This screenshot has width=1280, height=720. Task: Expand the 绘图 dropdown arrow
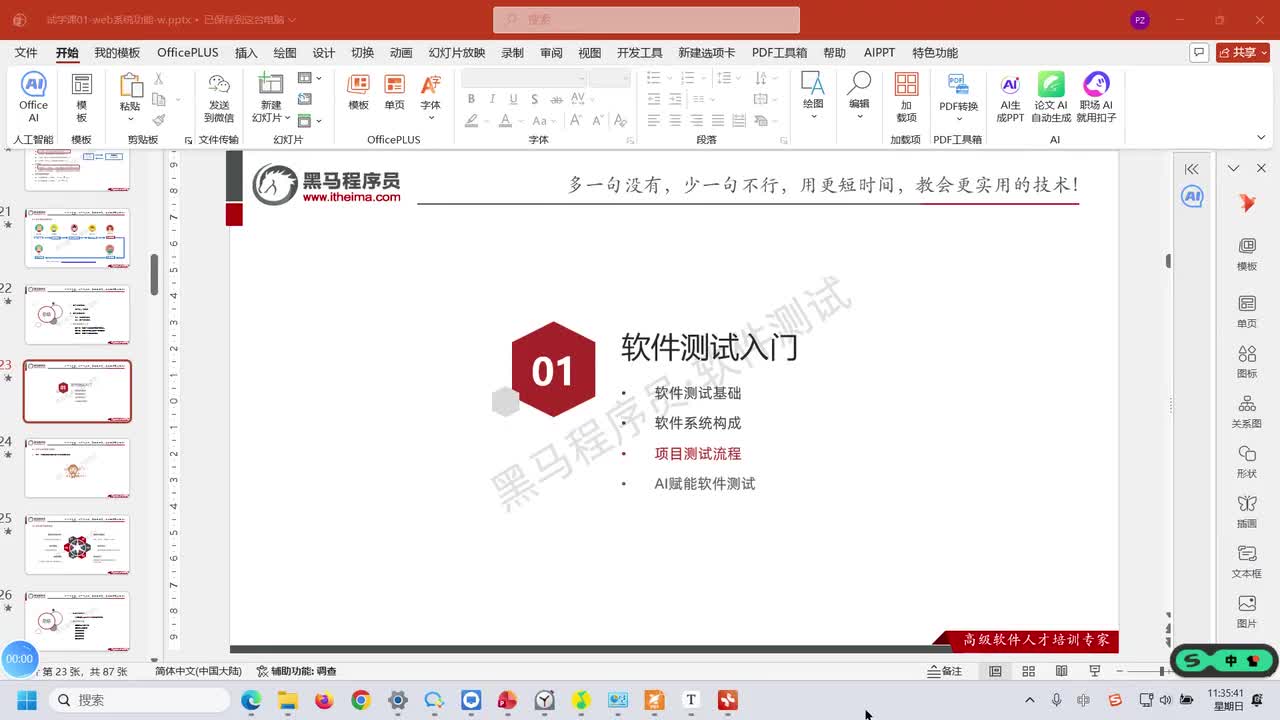click(813, 117)
